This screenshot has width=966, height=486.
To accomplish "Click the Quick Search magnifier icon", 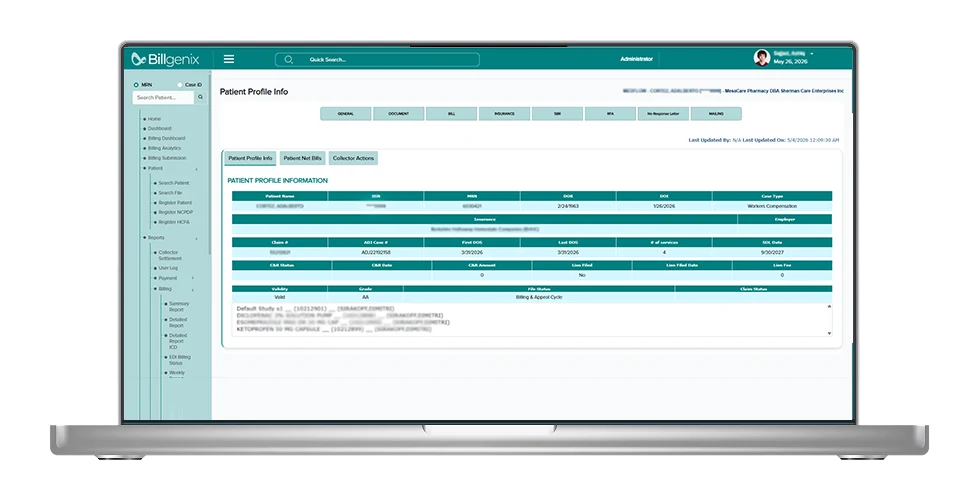I will coord(288,60).
